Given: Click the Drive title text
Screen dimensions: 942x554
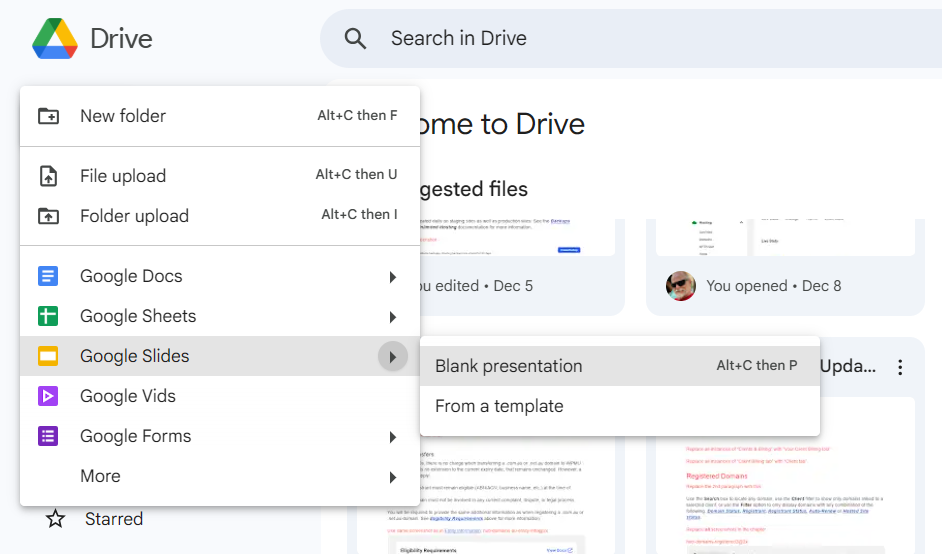Looking at the screenshot, I should point(121,39).
